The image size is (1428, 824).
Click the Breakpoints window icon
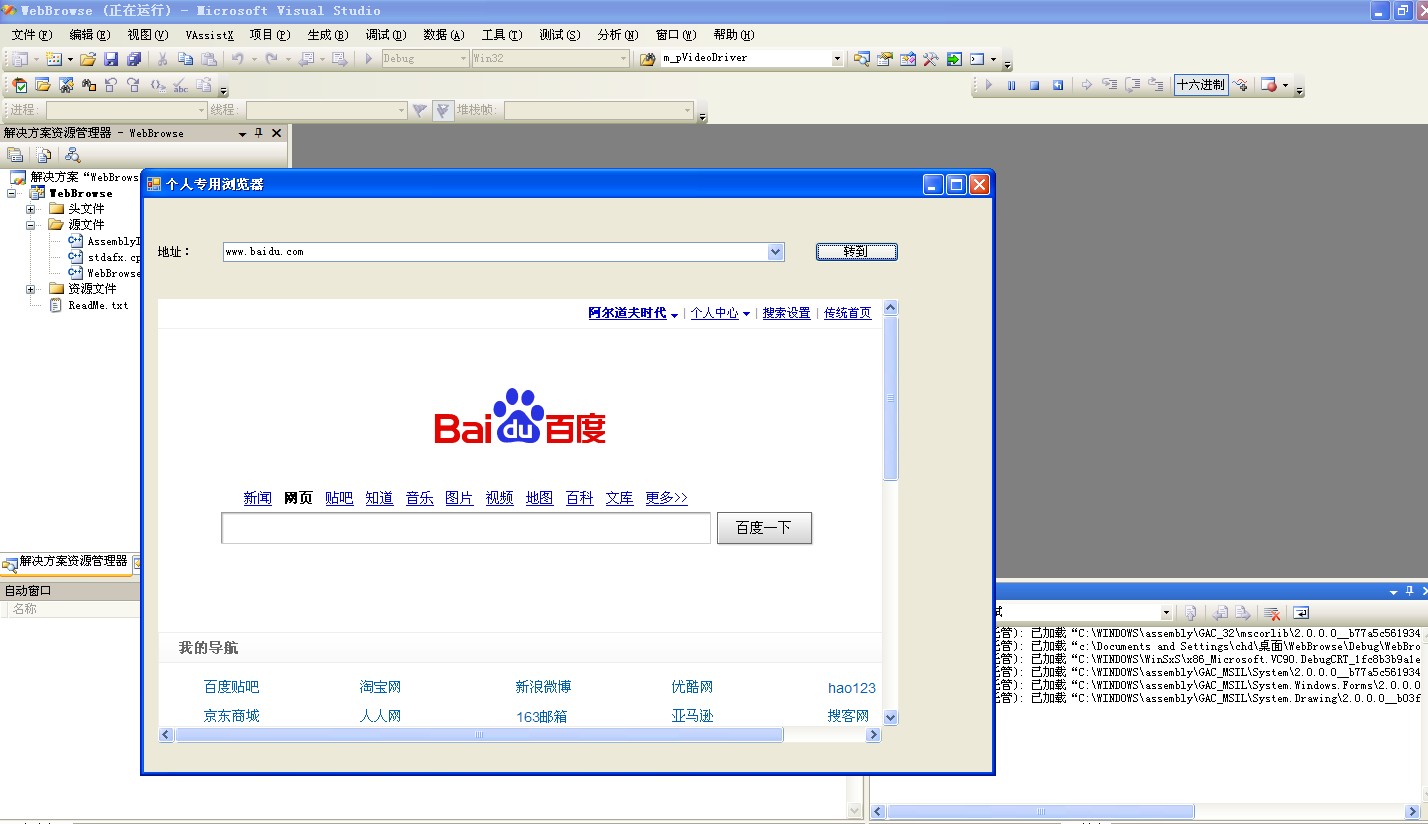tap(1268, 86)
